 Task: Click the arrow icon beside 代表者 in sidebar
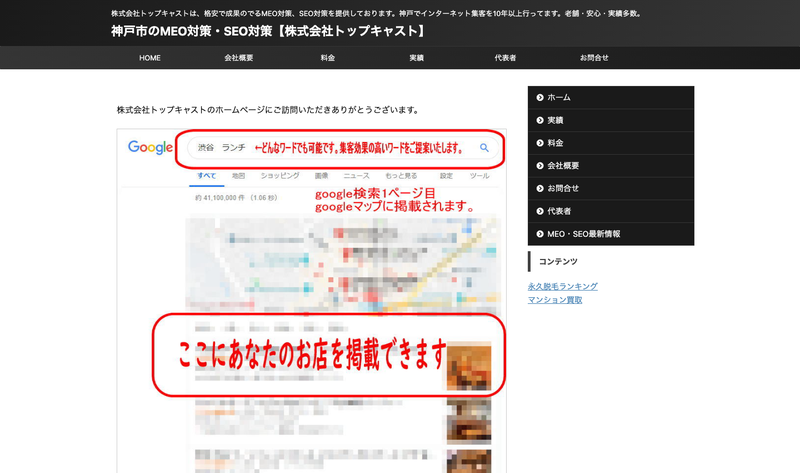[x=540, y=211]
